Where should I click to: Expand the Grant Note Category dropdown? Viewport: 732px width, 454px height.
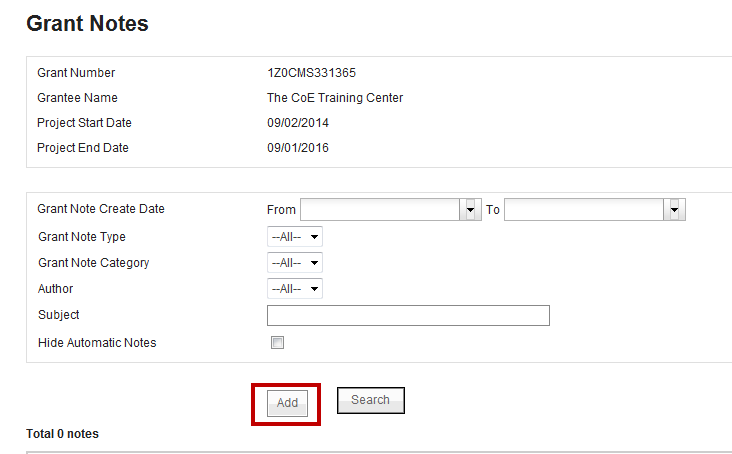click(x=294, y=263)
